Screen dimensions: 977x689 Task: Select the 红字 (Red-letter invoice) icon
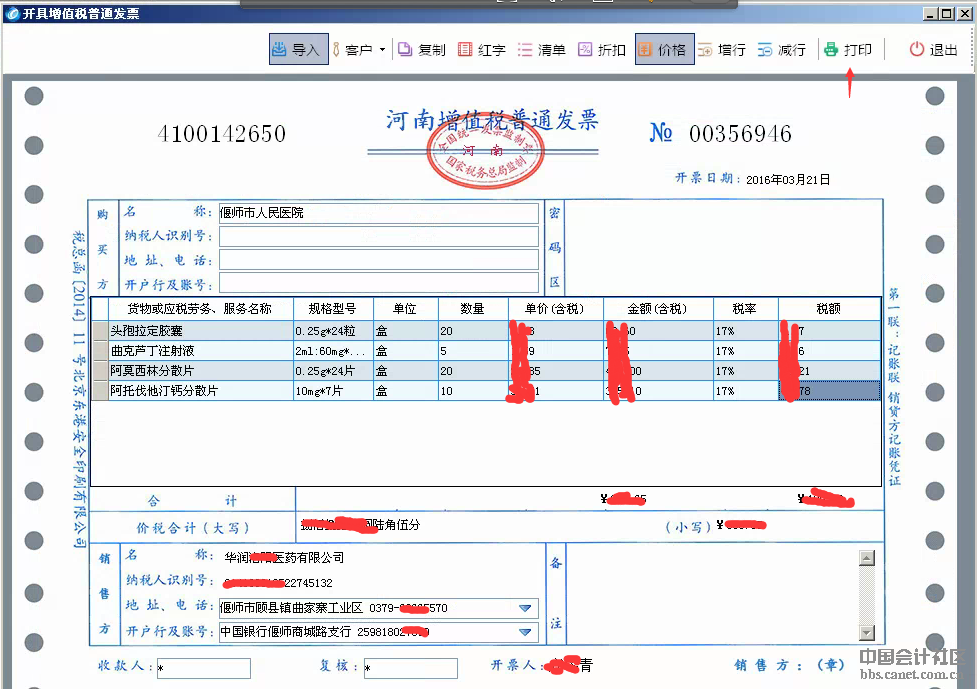[481, 50]
